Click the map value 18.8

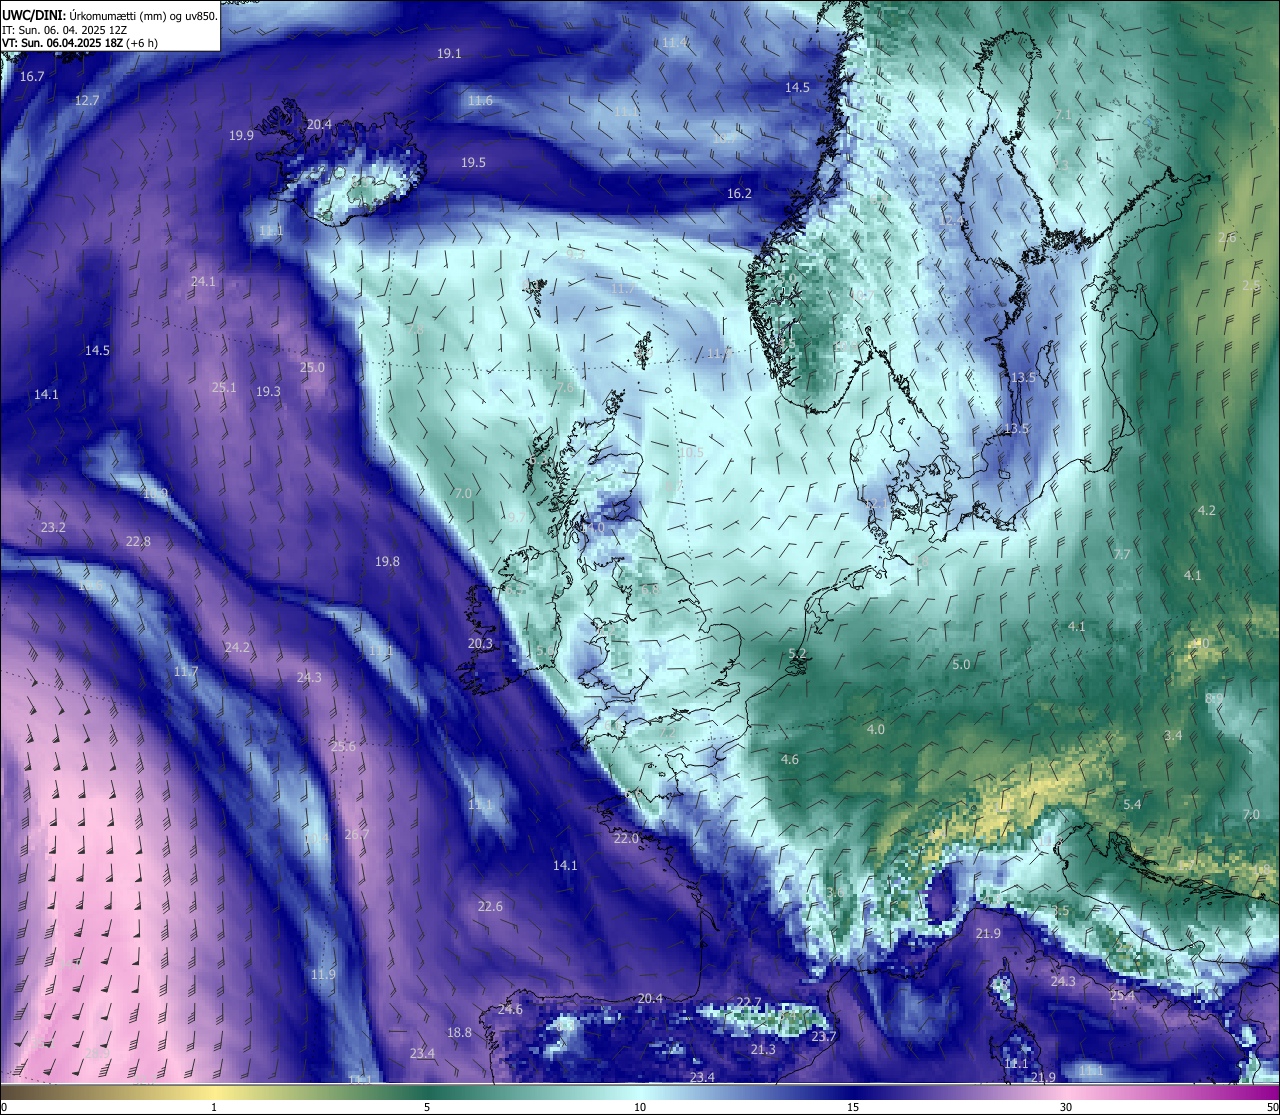[459, 1033]
